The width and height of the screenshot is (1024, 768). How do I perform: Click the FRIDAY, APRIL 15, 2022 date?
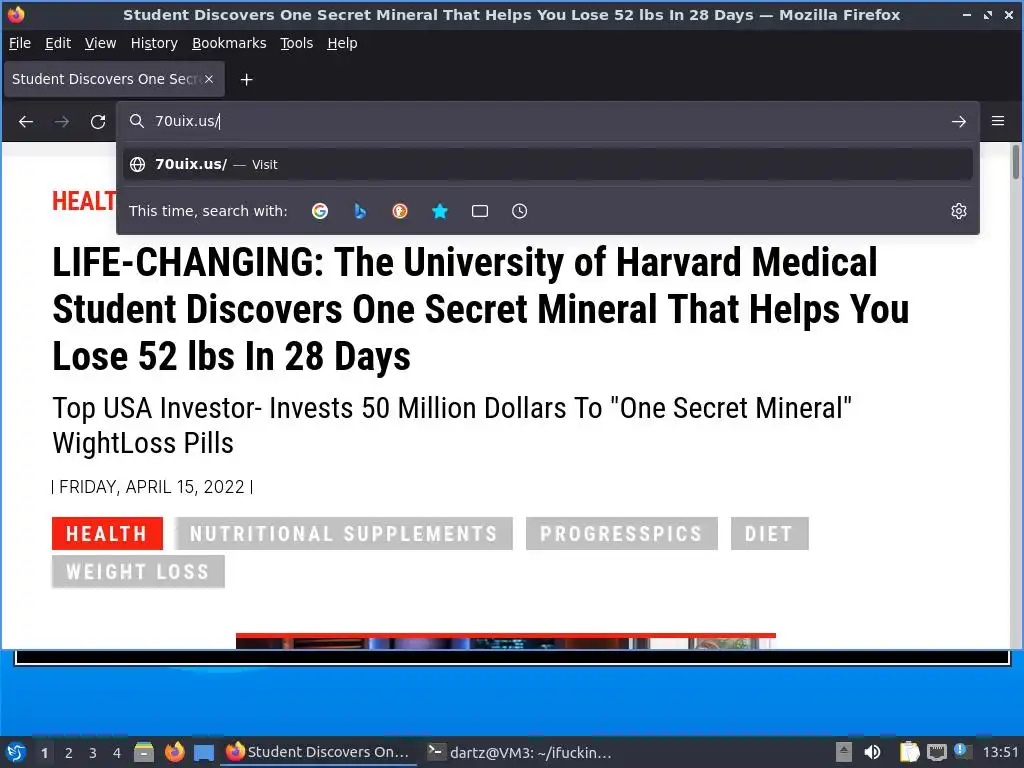(x=152, y=487)
